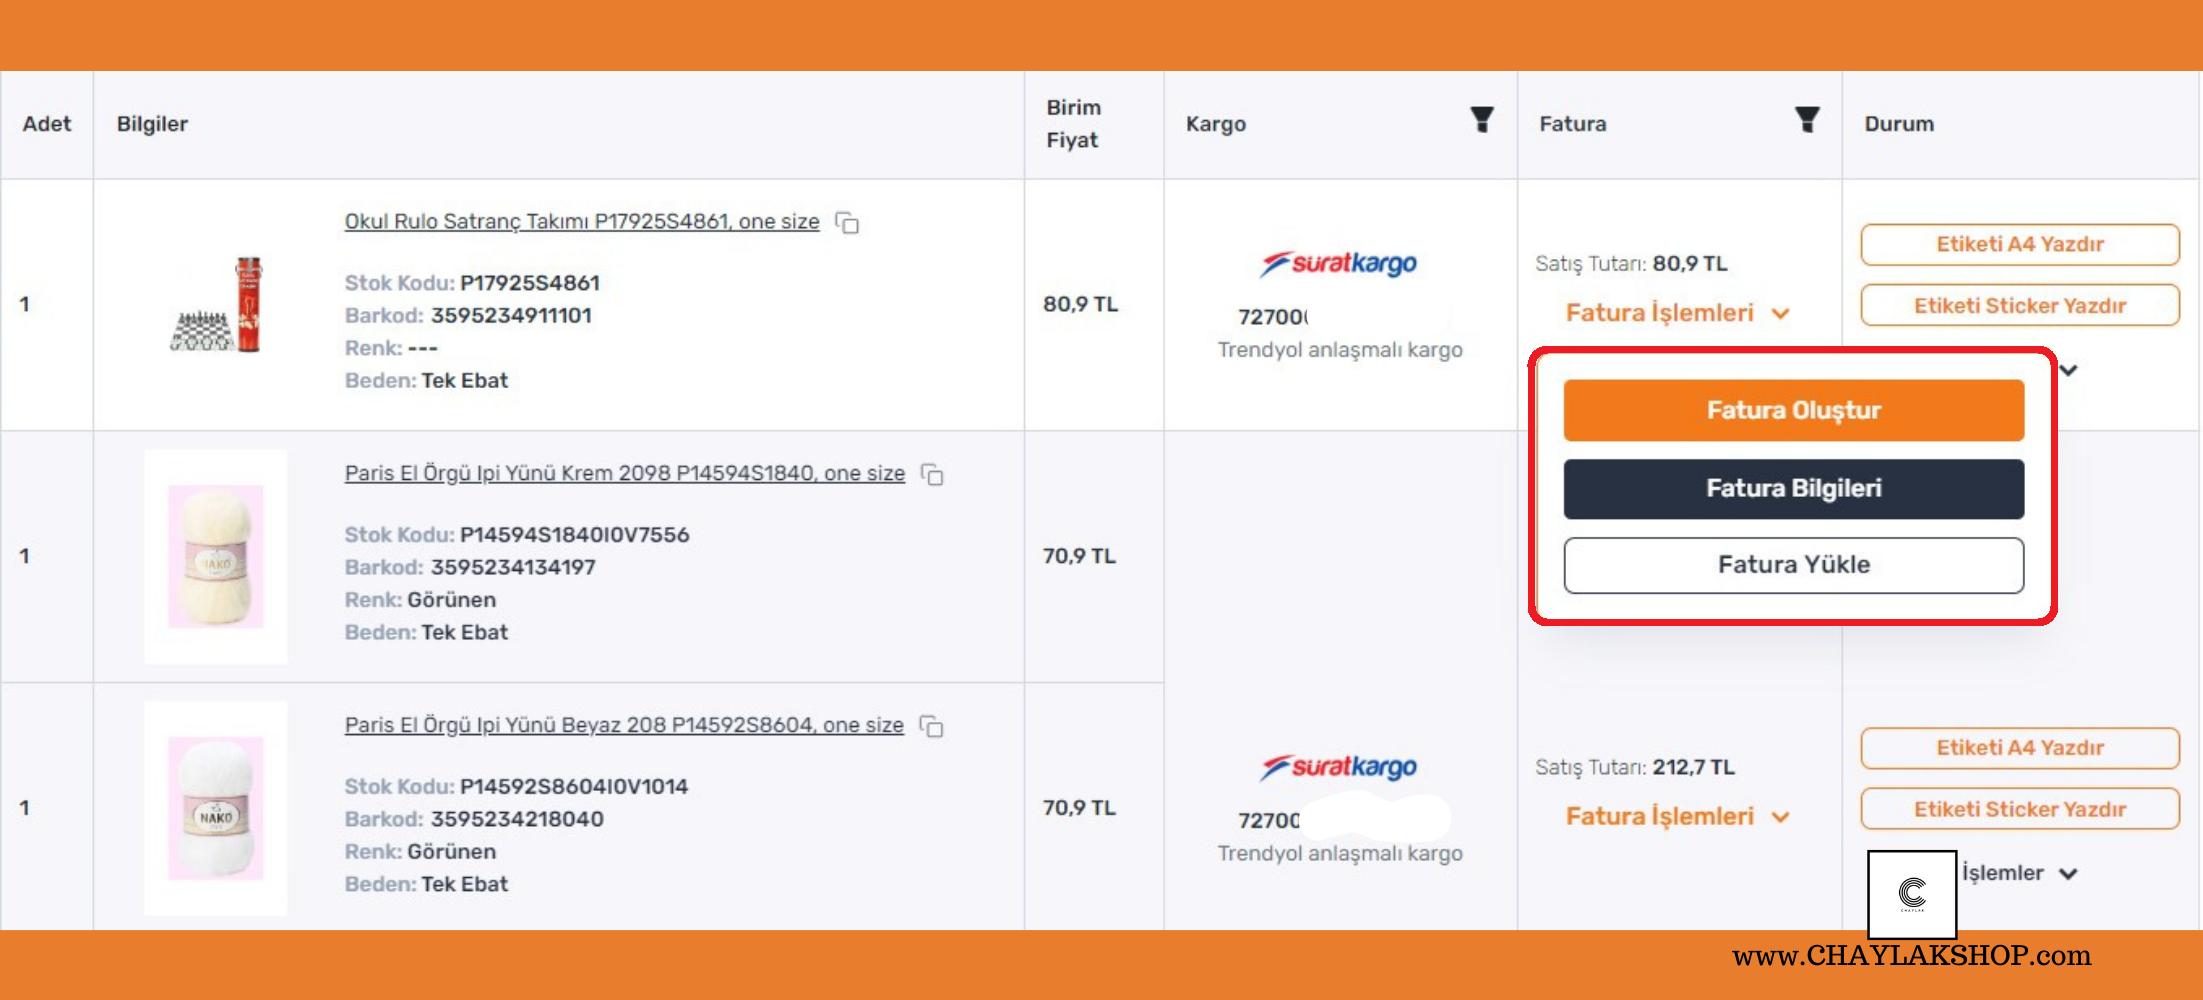The width and height of the screenshot is (2203, 1000).
Task: Print A4 label for the chess set order
Action: pyautogui.click(x=2020, y=244)
